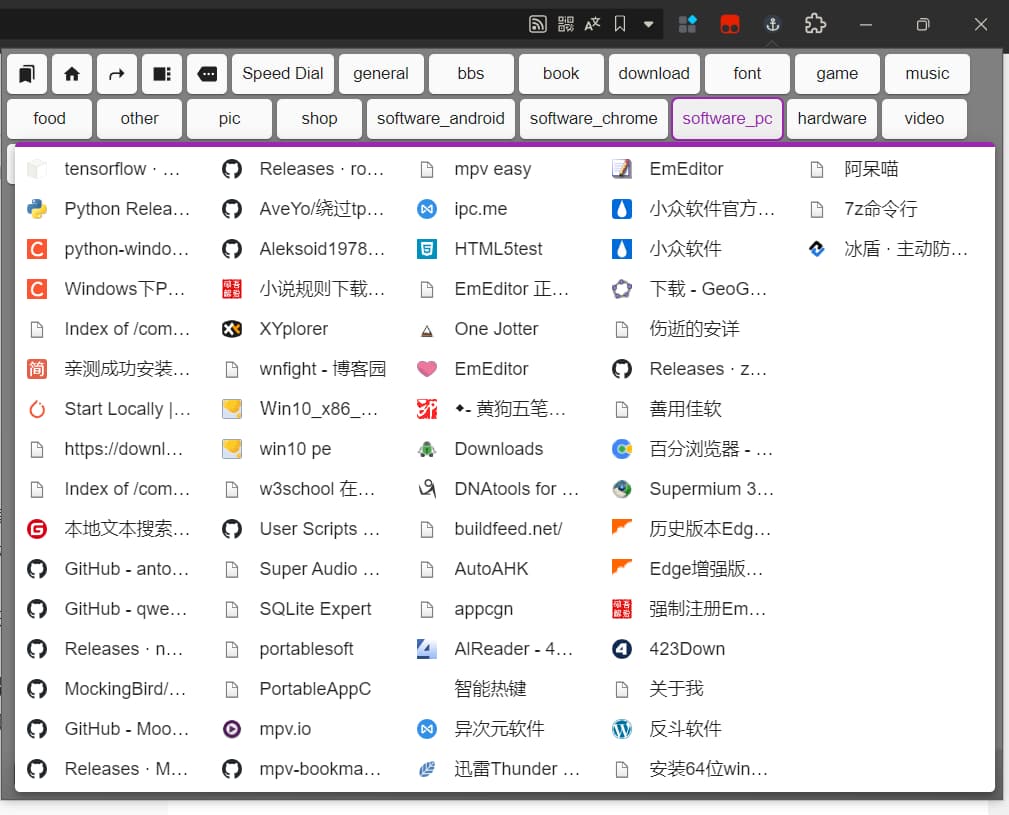
Task: Click the QR code icon in the address bar
Action: click(566, 24)
